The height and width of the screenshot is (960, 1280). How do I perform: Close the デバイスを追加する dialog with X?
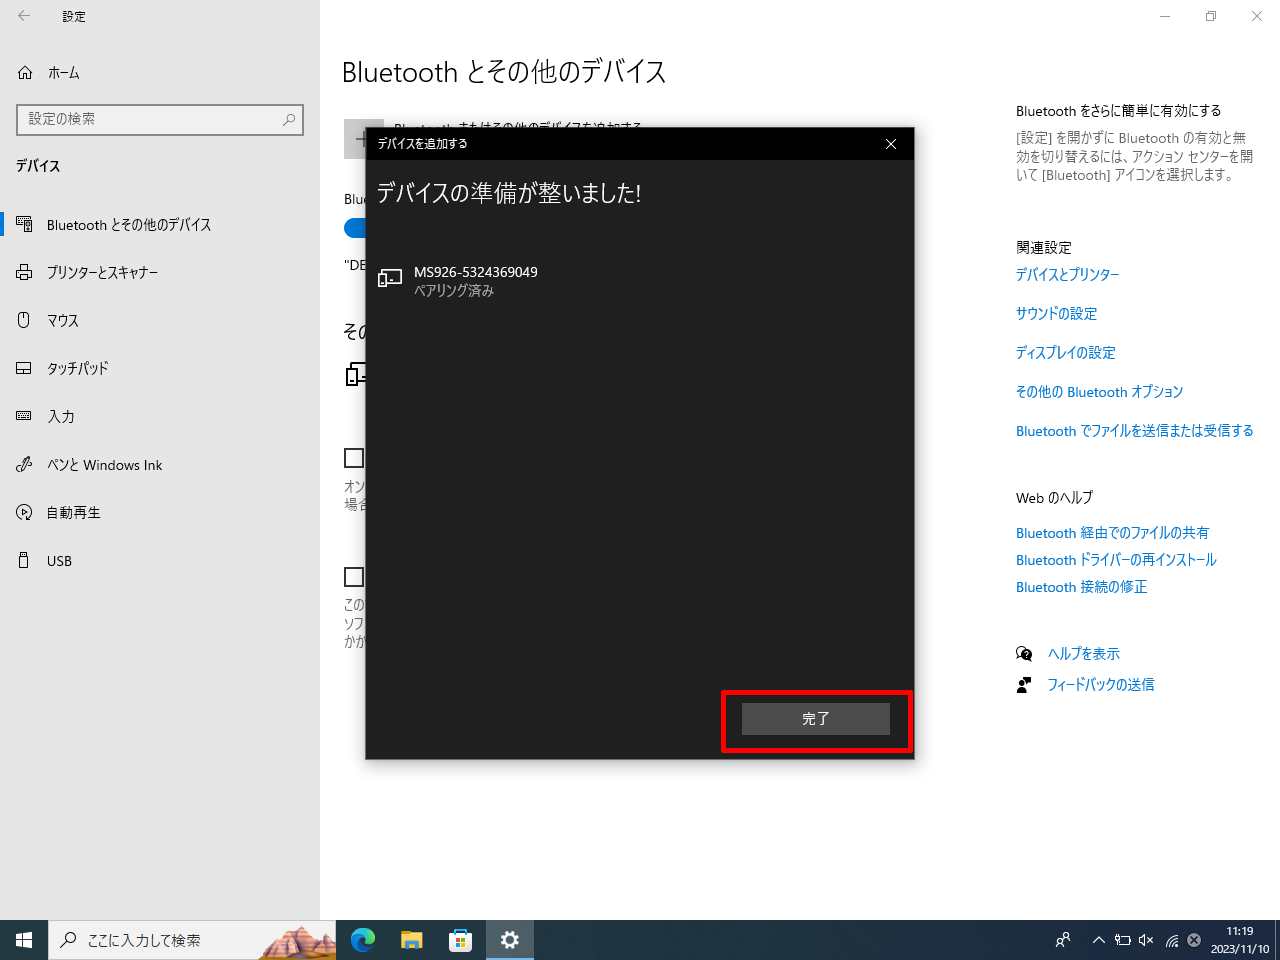pos(890,144)
